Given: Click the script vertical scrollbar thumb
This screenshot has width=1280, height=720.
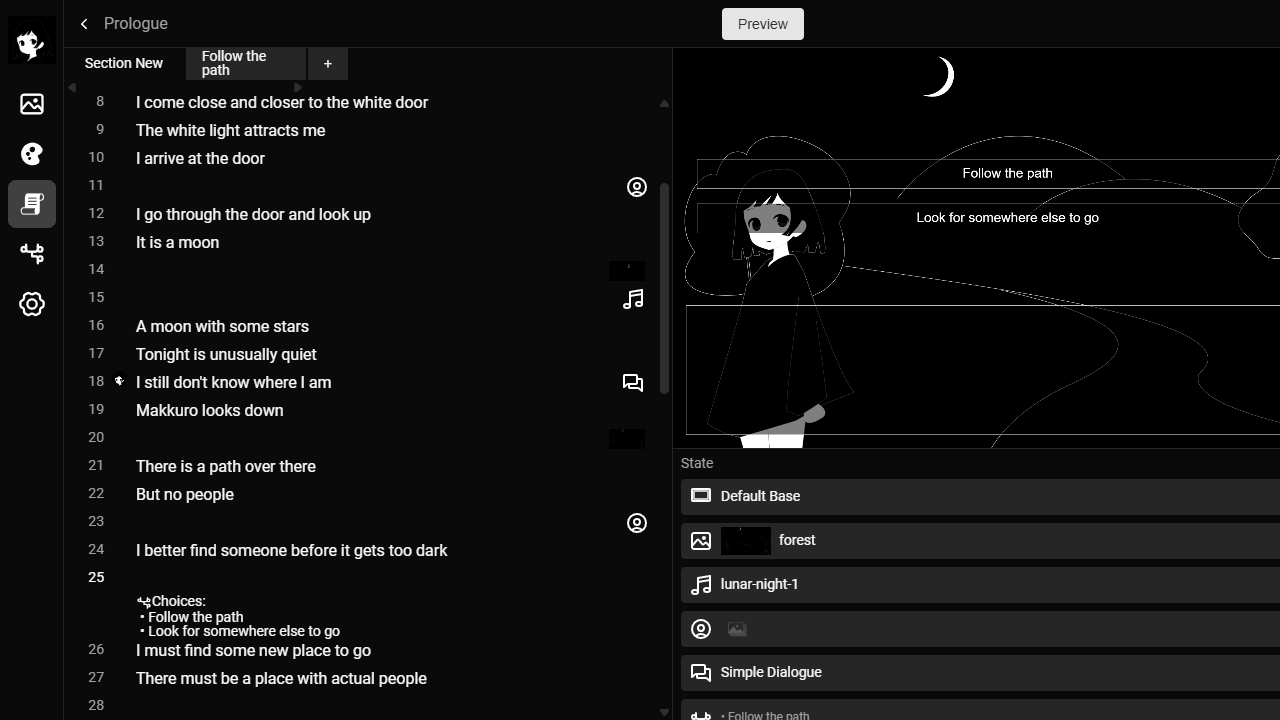Looking at the screenshot, I should 664,289.
